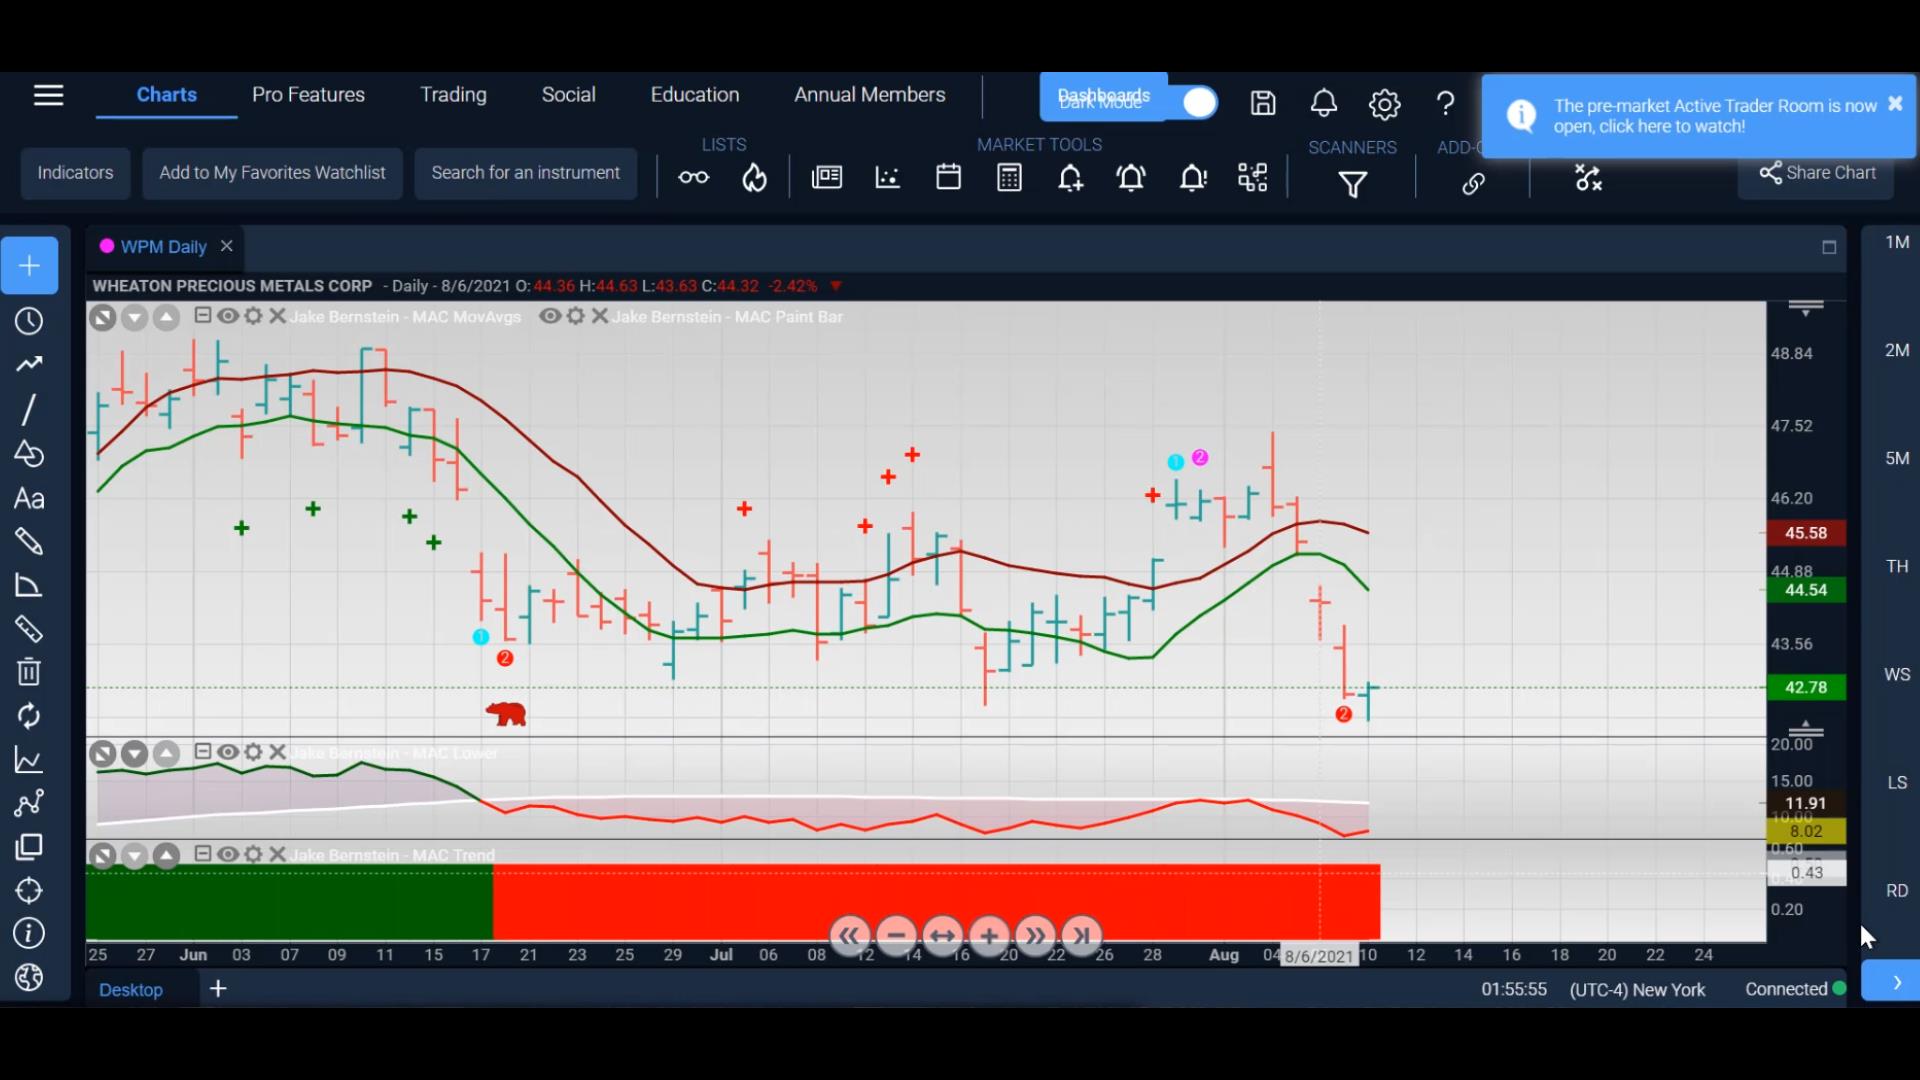The height and width of the screenshot is (1080, 1920).
Task: Open the watchlist glasses icon under LISTS
Action: pyautogui.click(x=693, y=178)
